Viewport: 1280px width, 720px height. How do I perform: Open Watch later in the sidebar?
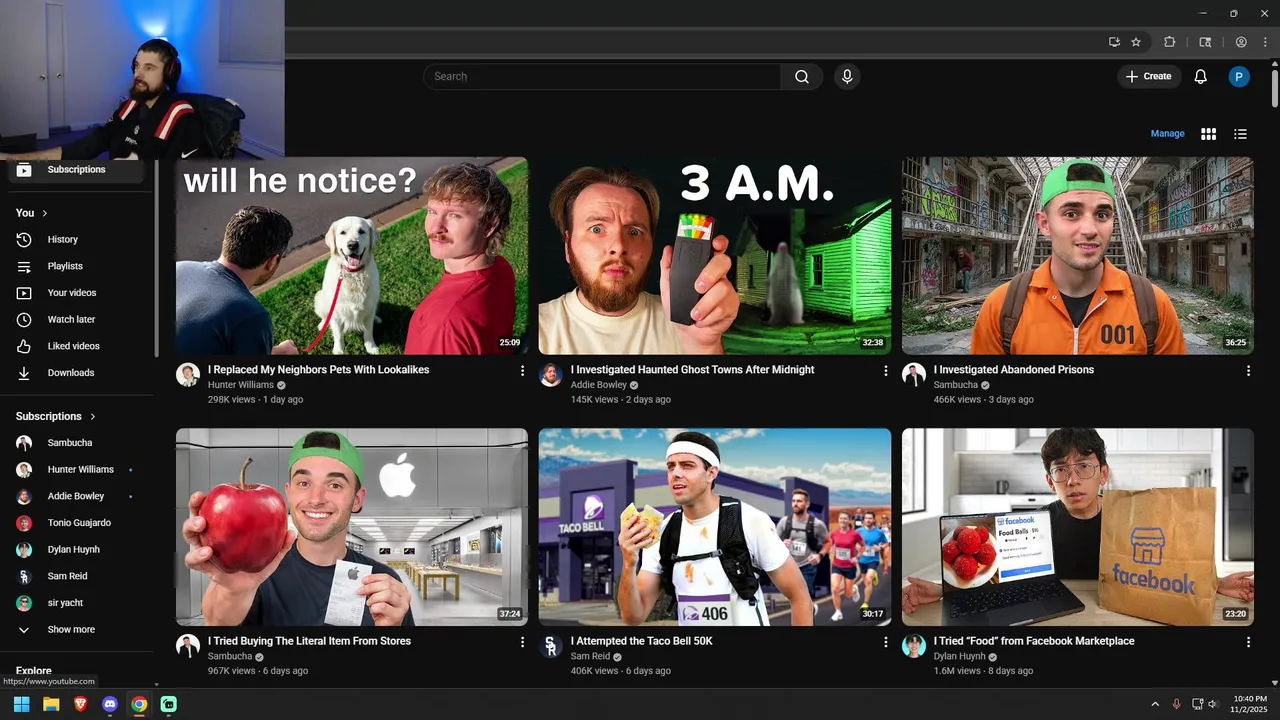(x=77, y=320)
